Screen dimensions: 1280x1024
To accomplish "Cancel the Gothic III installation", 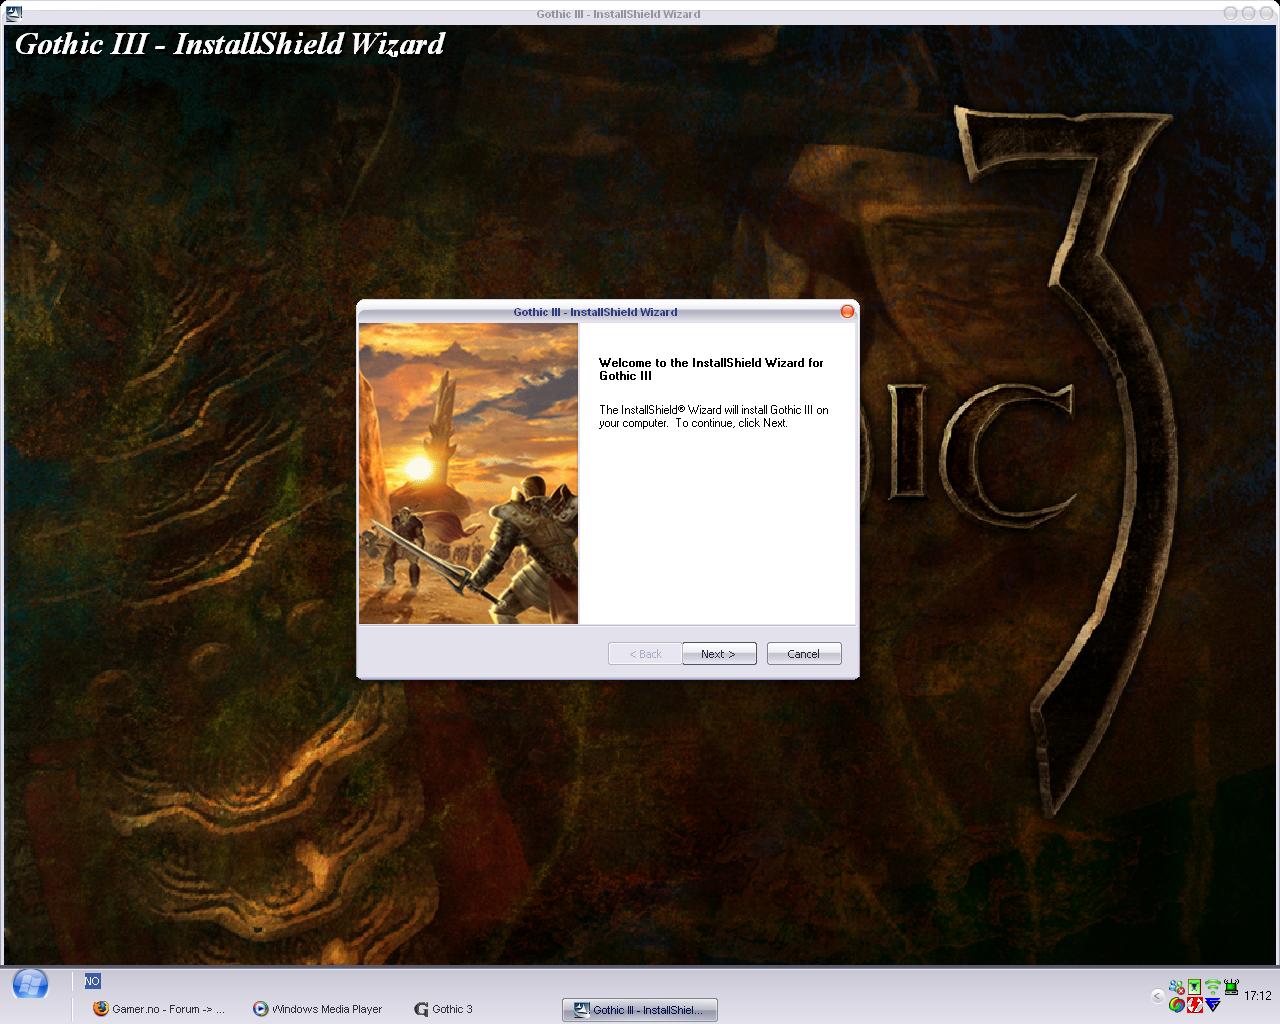I will pos(804,654).
